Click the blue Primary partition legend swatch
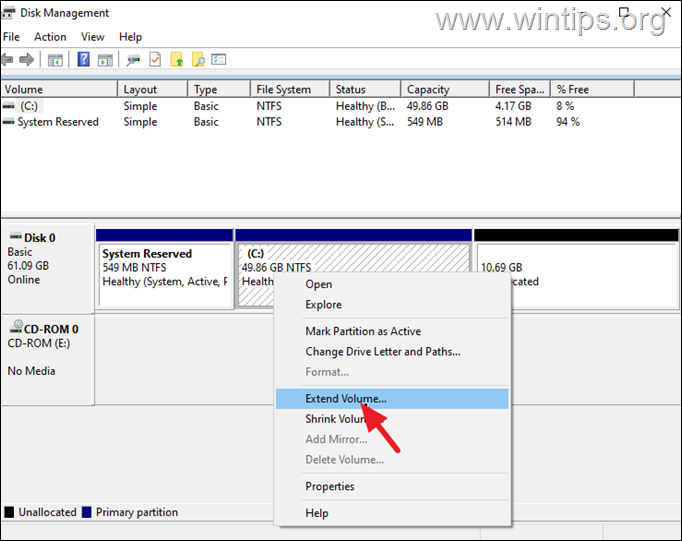 tap(87, 512)
